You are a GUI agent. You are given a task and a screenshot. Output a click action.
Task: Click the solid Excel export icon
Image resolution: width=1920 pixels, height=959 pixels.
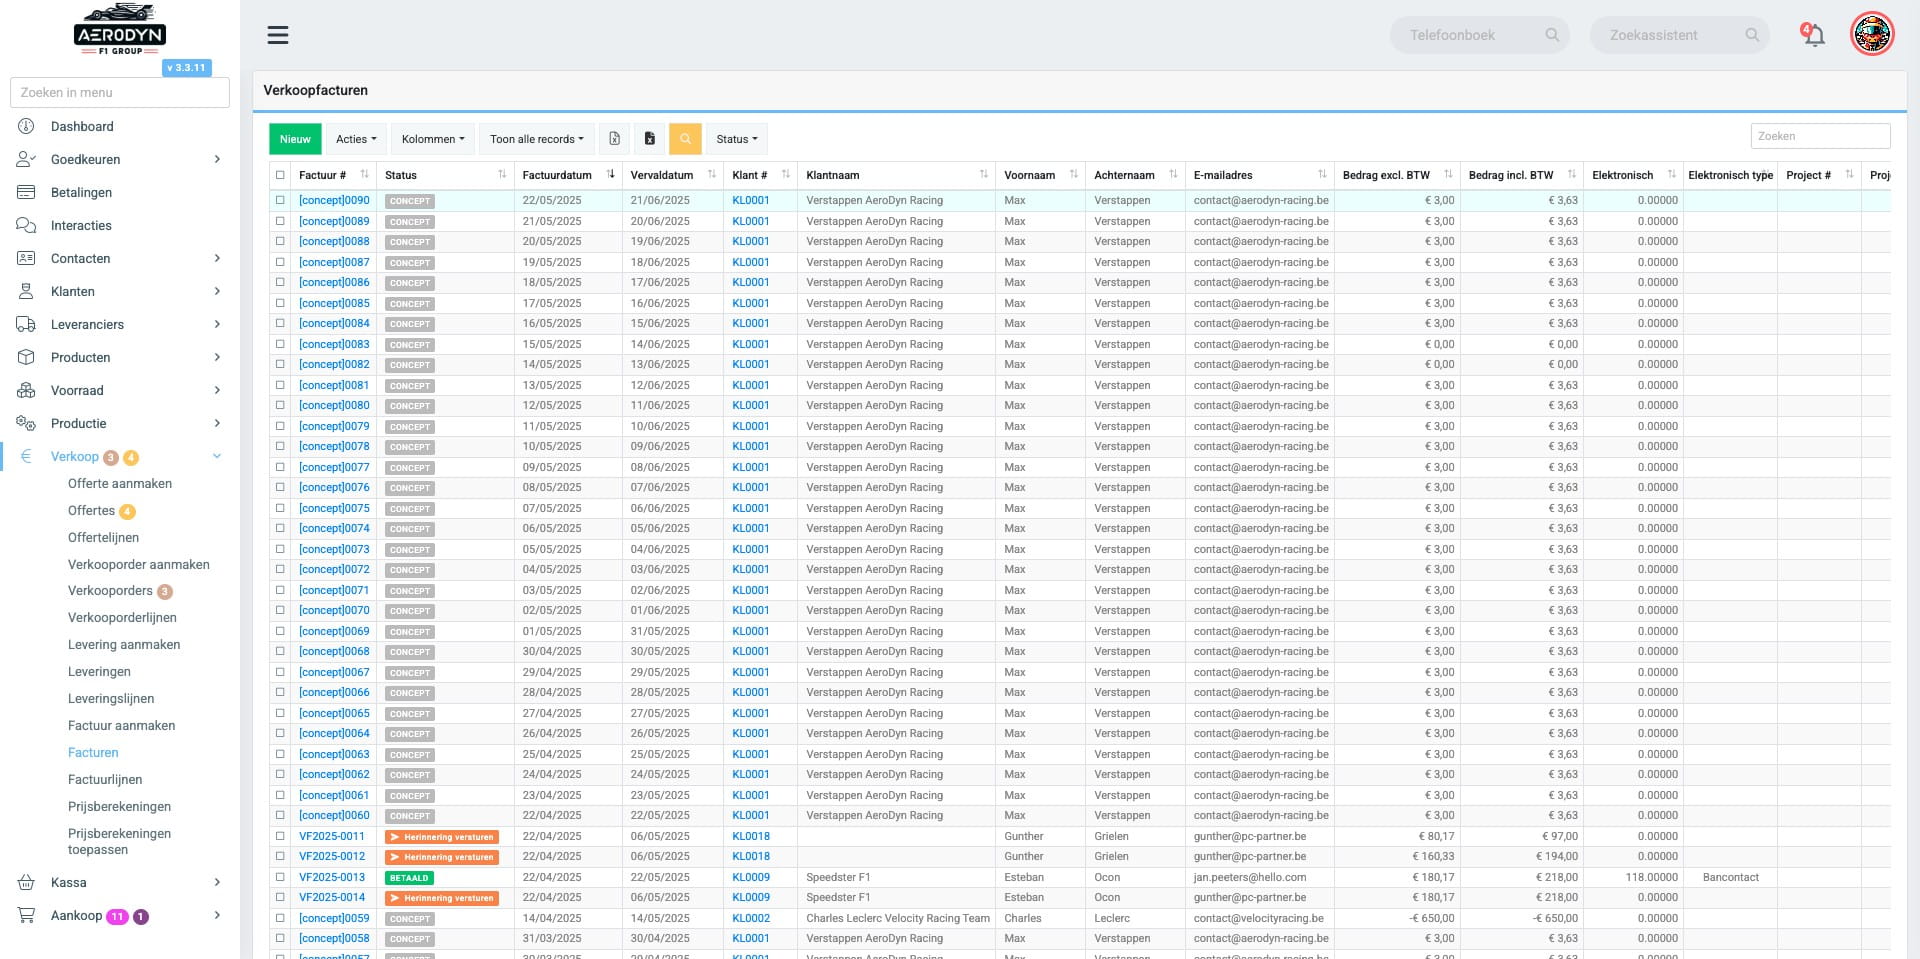(x=650, y=139)
